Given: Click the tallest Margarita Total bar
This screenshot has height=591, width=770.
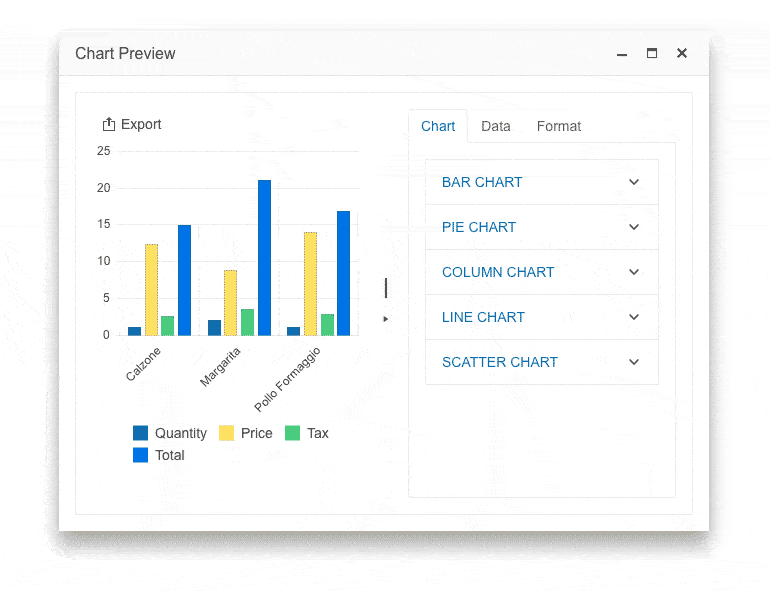Looking at the screenshot, I should coord(264,258).
